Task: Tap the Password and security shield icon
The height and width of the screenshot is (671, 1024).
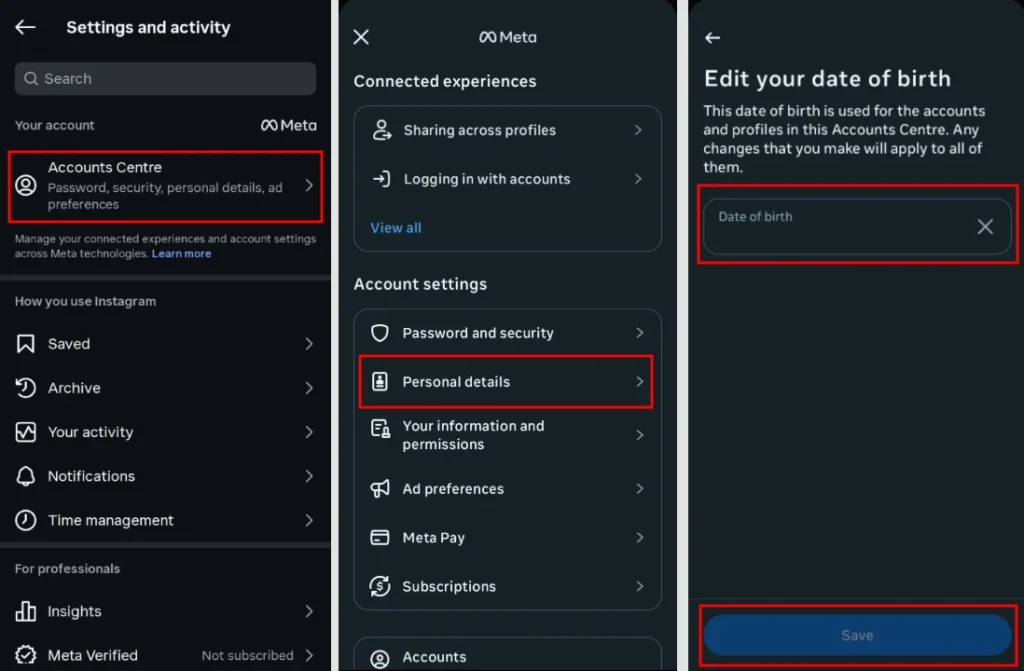Action: pos(379,333)
